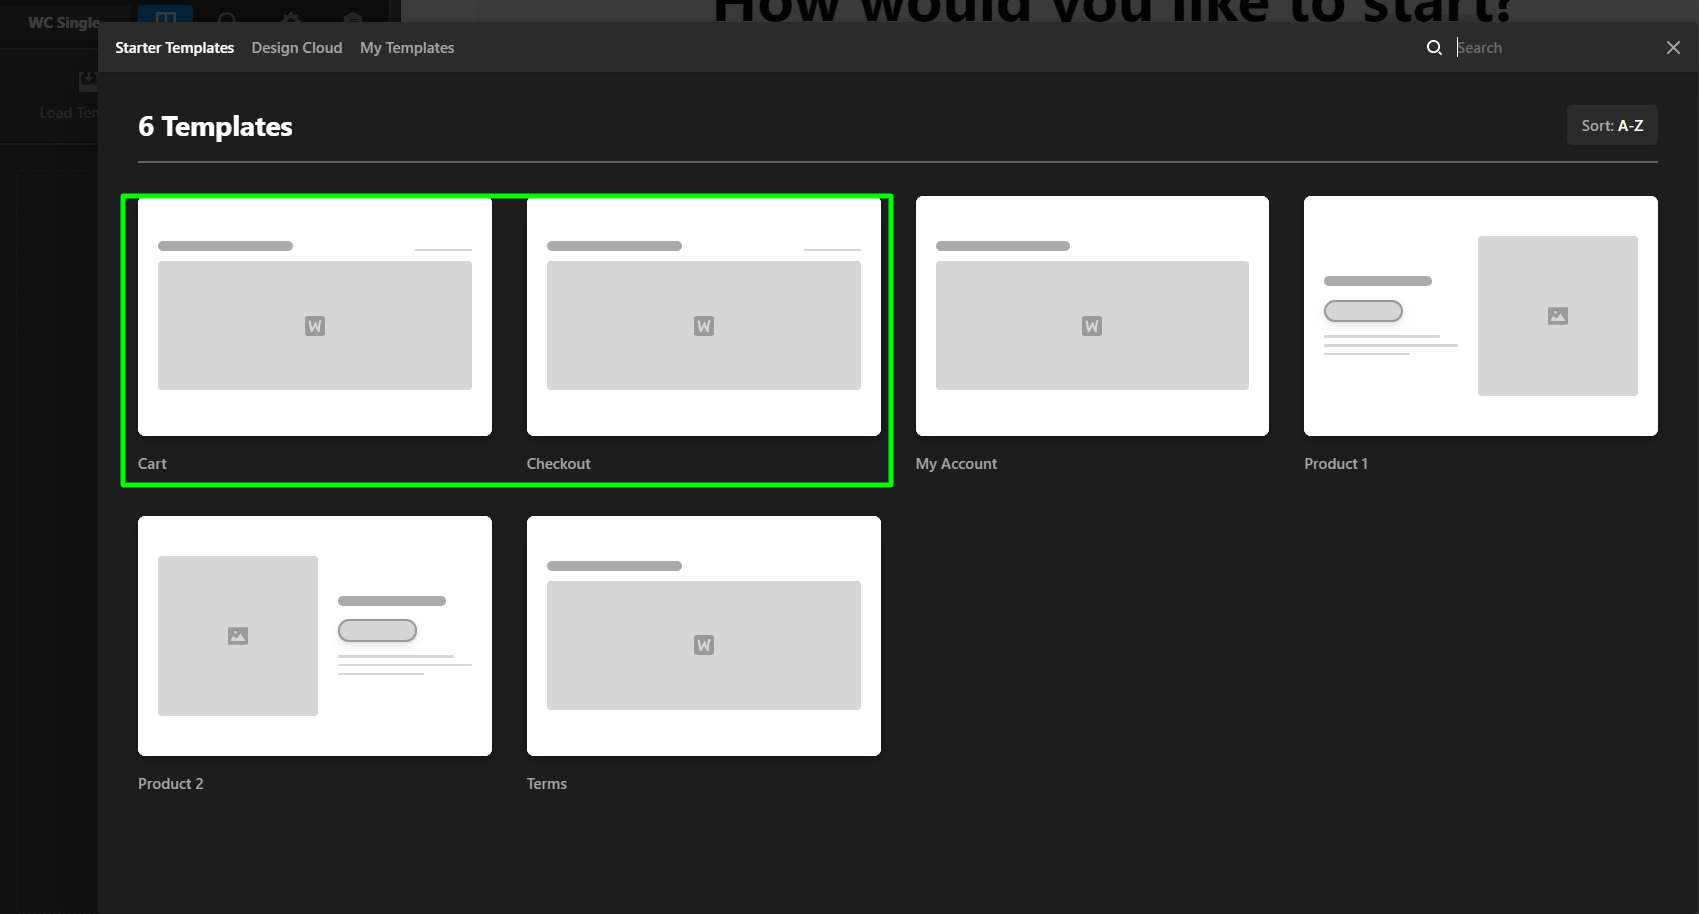Click the W icon in My Account preview

(1092, 326)
